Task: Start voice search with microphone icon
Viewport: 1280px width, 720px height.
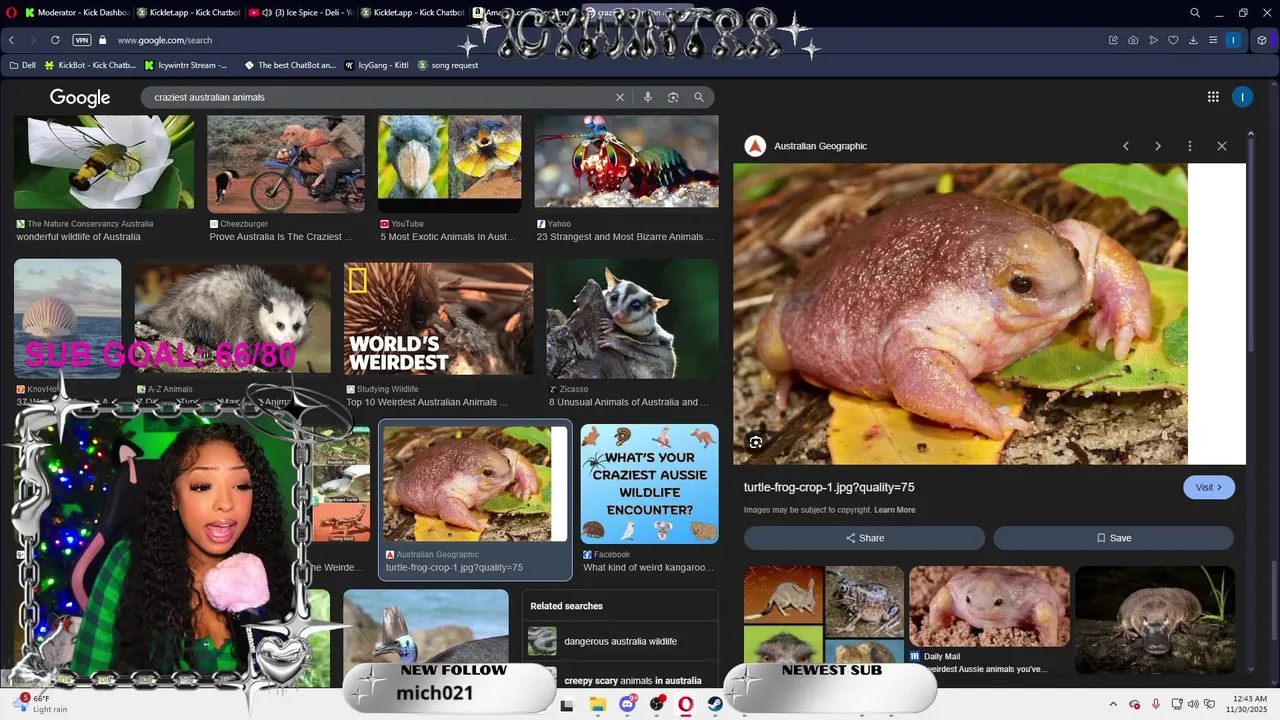Action: click(x=648, y=97)
